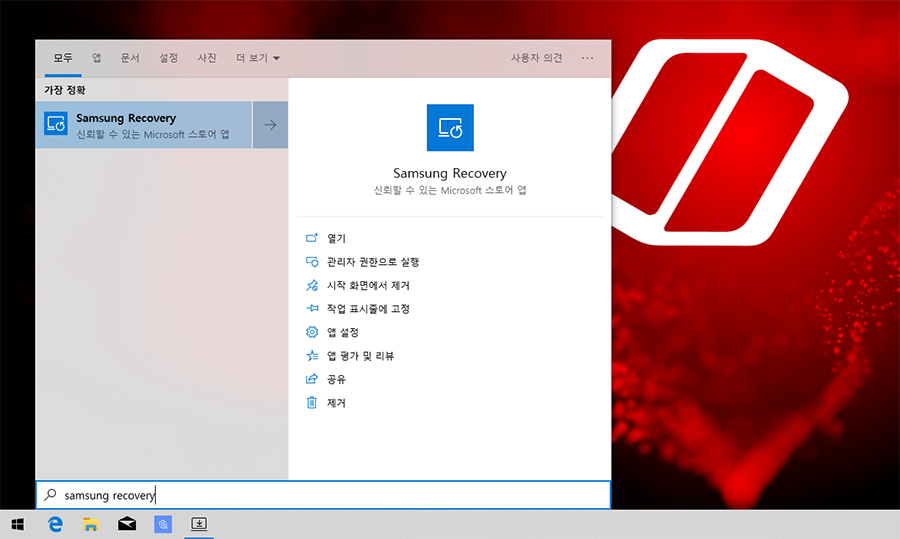Click Samsung Recovery icon in result list

coord(56,124)
